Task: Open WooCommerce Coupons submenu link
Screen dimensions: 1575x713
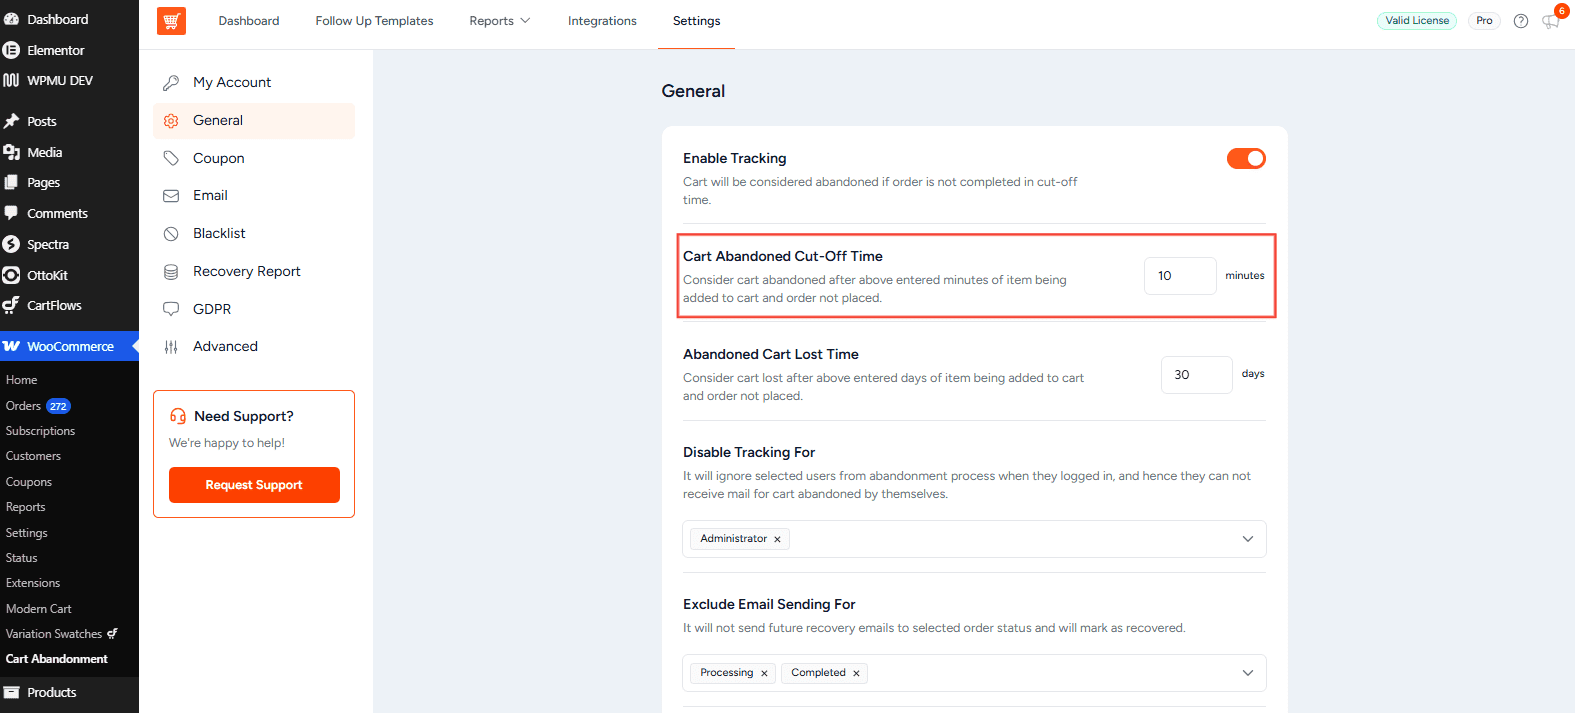Action: 29,482
